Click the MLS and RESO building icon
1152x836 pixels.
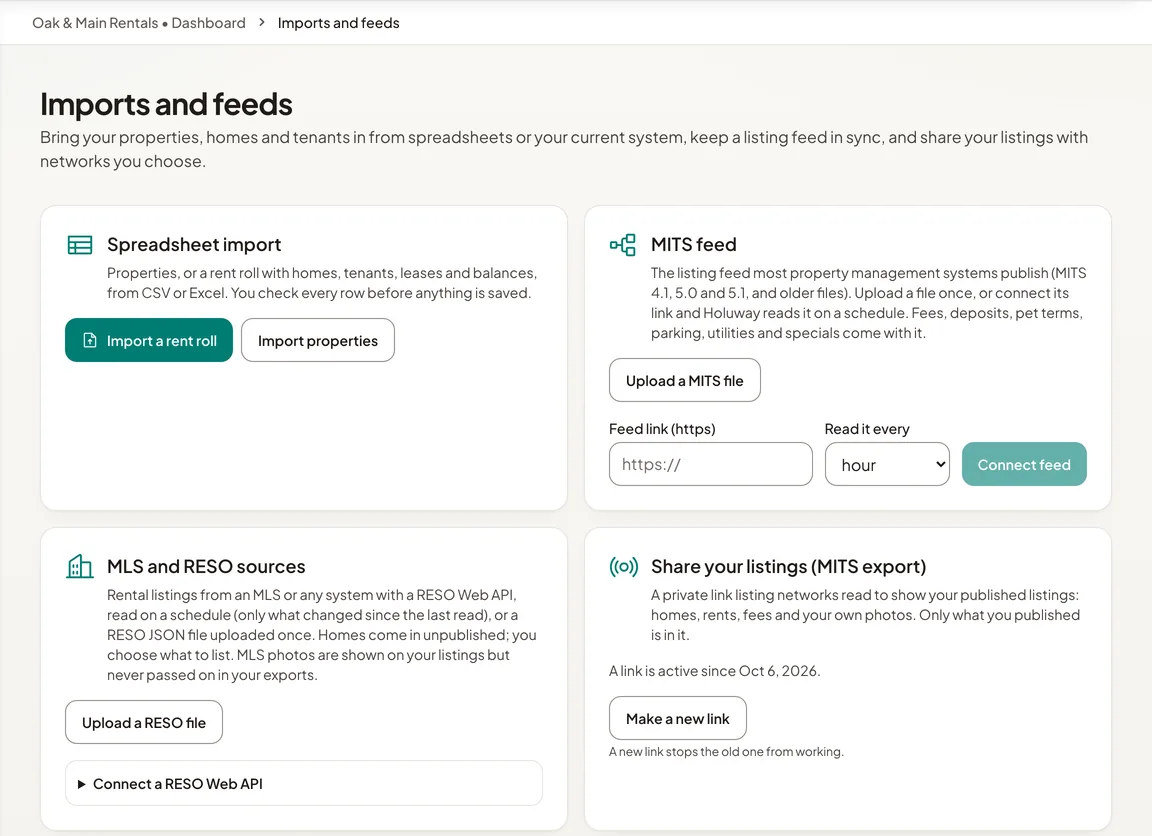pos(79,566)
